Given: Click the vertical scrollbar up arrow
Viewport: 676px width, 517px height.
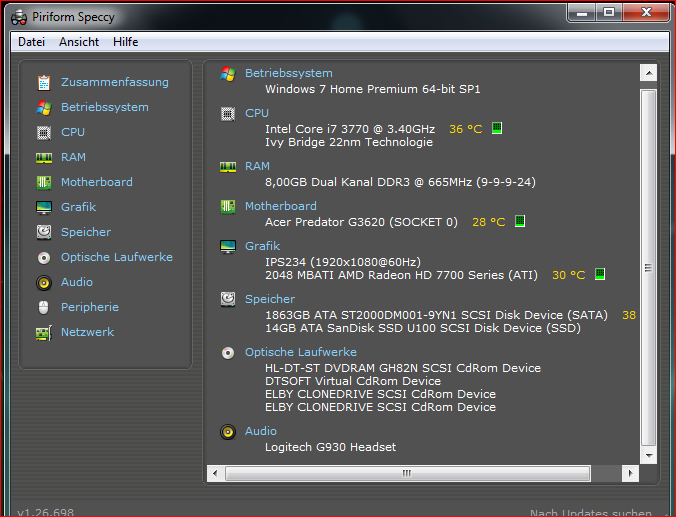Looking at the screenshot, I should click(x=648, y=73).
